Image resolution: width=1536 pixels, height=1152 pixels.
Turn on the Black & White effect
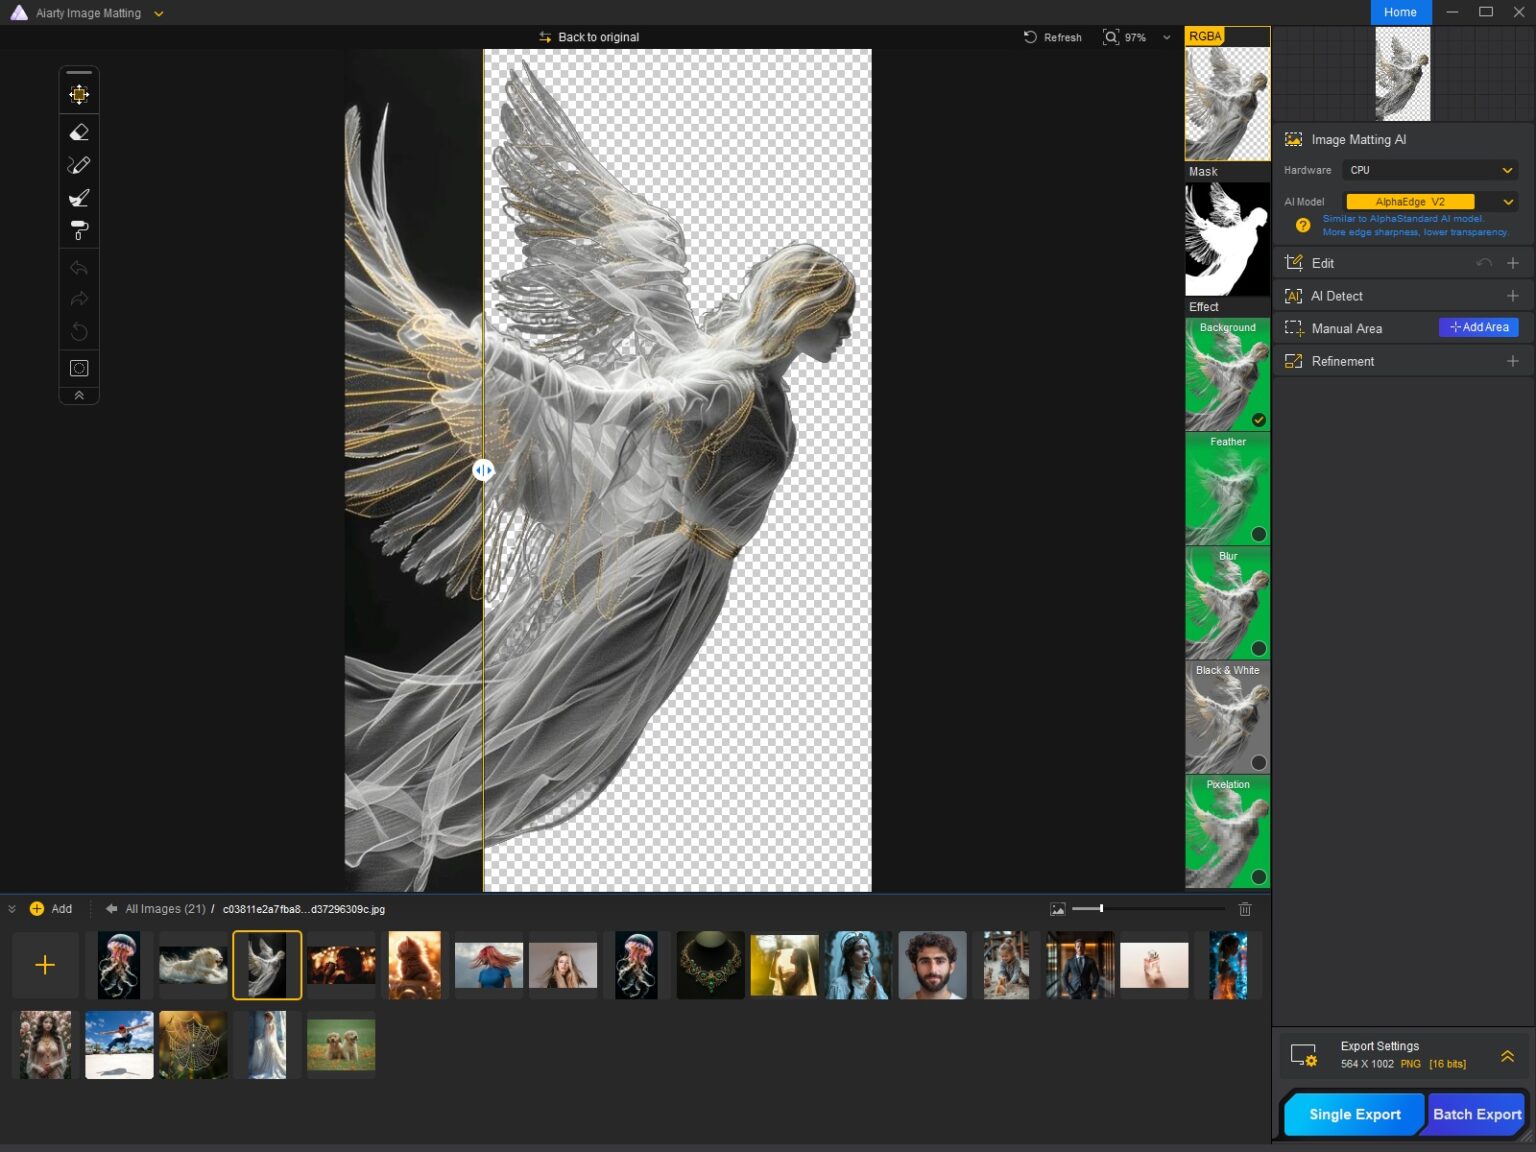point(1258,763)
